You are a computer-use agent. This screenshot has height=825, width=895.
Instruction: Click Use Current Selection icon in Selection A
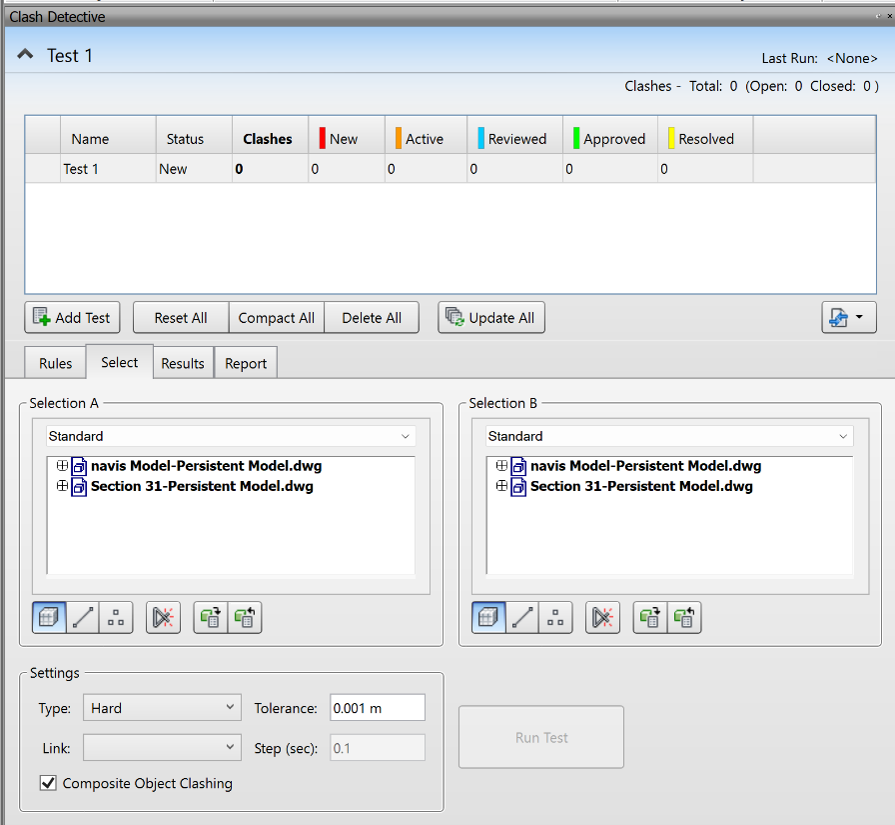(x=211, y=617)
